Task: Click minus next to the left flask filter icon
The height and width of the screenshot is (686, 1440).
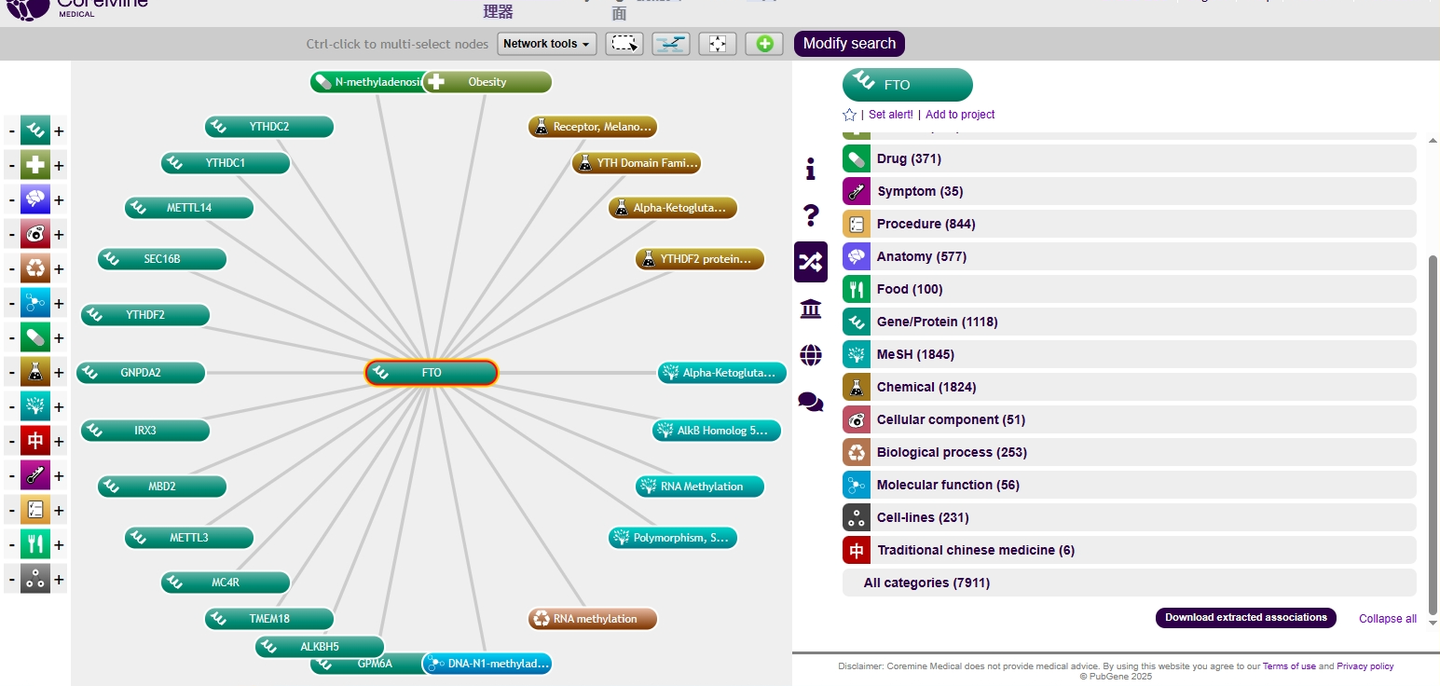Action: [x=11, y=373]
